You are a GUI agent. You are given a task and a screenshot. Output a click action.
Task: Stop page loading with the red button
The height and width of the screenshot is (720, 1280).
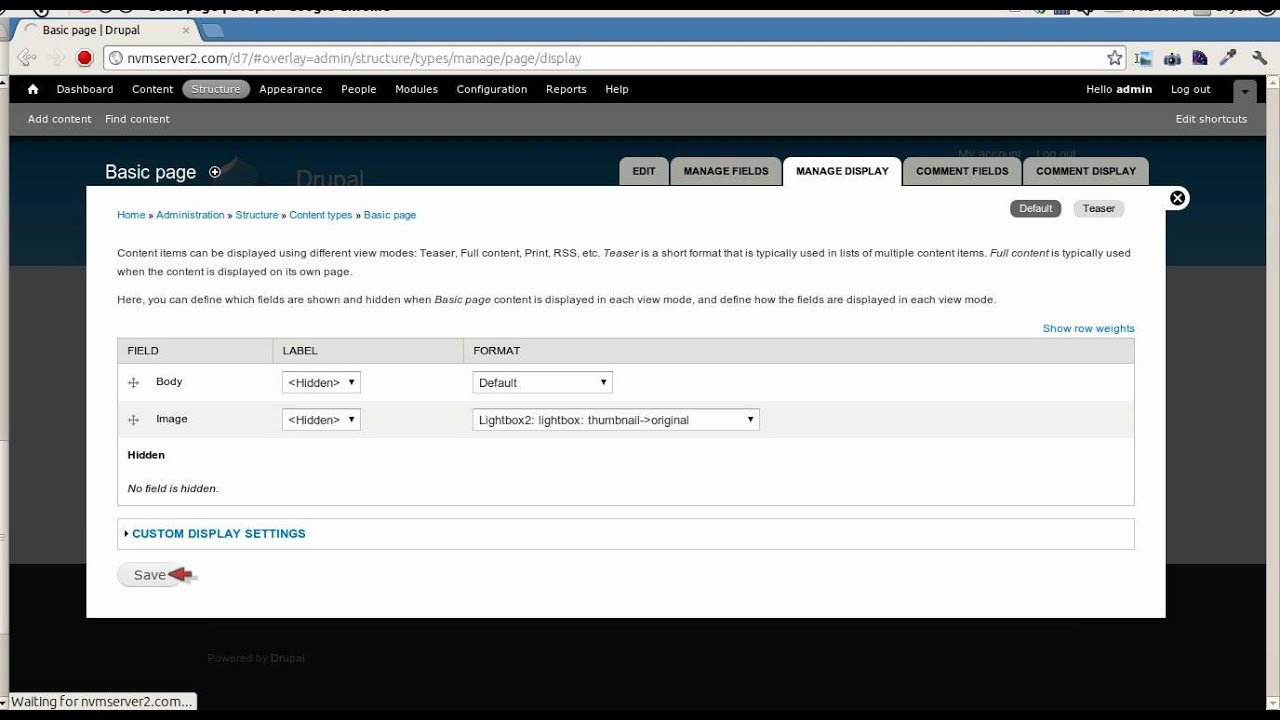[85, 58]
